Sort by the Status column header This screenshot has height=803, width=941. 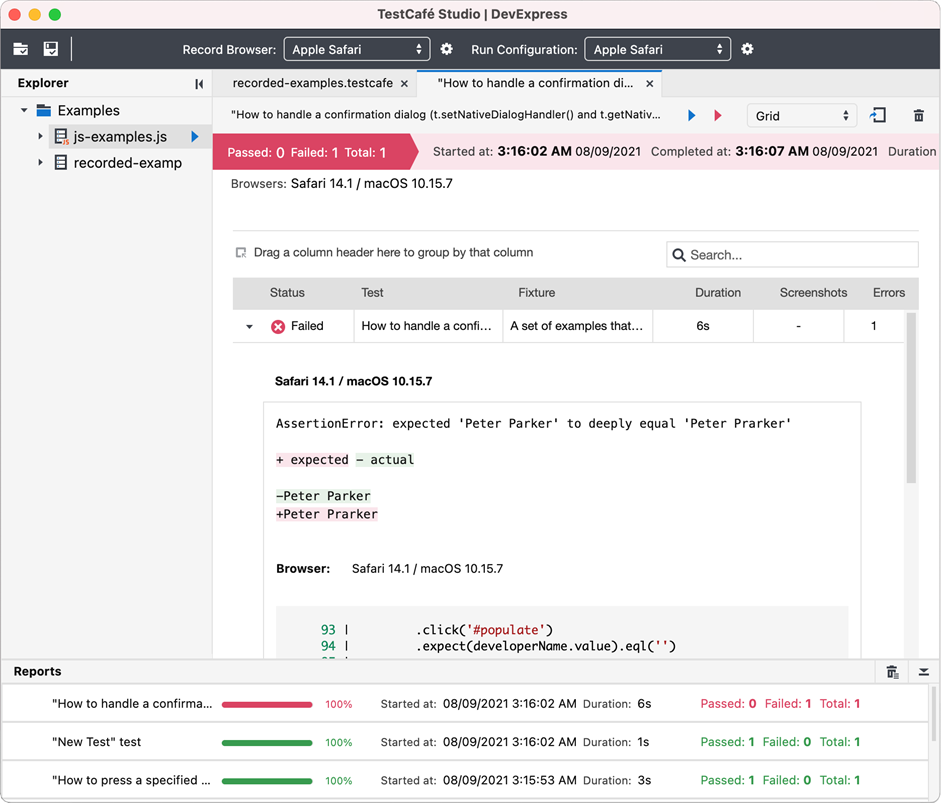click(287, 292)
